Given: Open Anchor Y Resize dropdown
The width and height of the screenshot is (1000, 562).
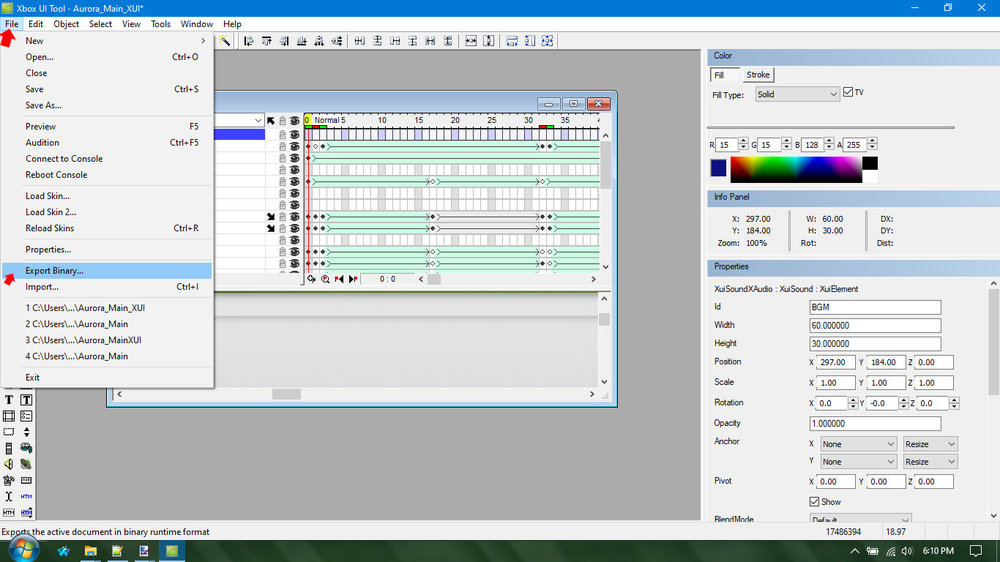Looking at the screenshot, I should click(x=930, y=461).
